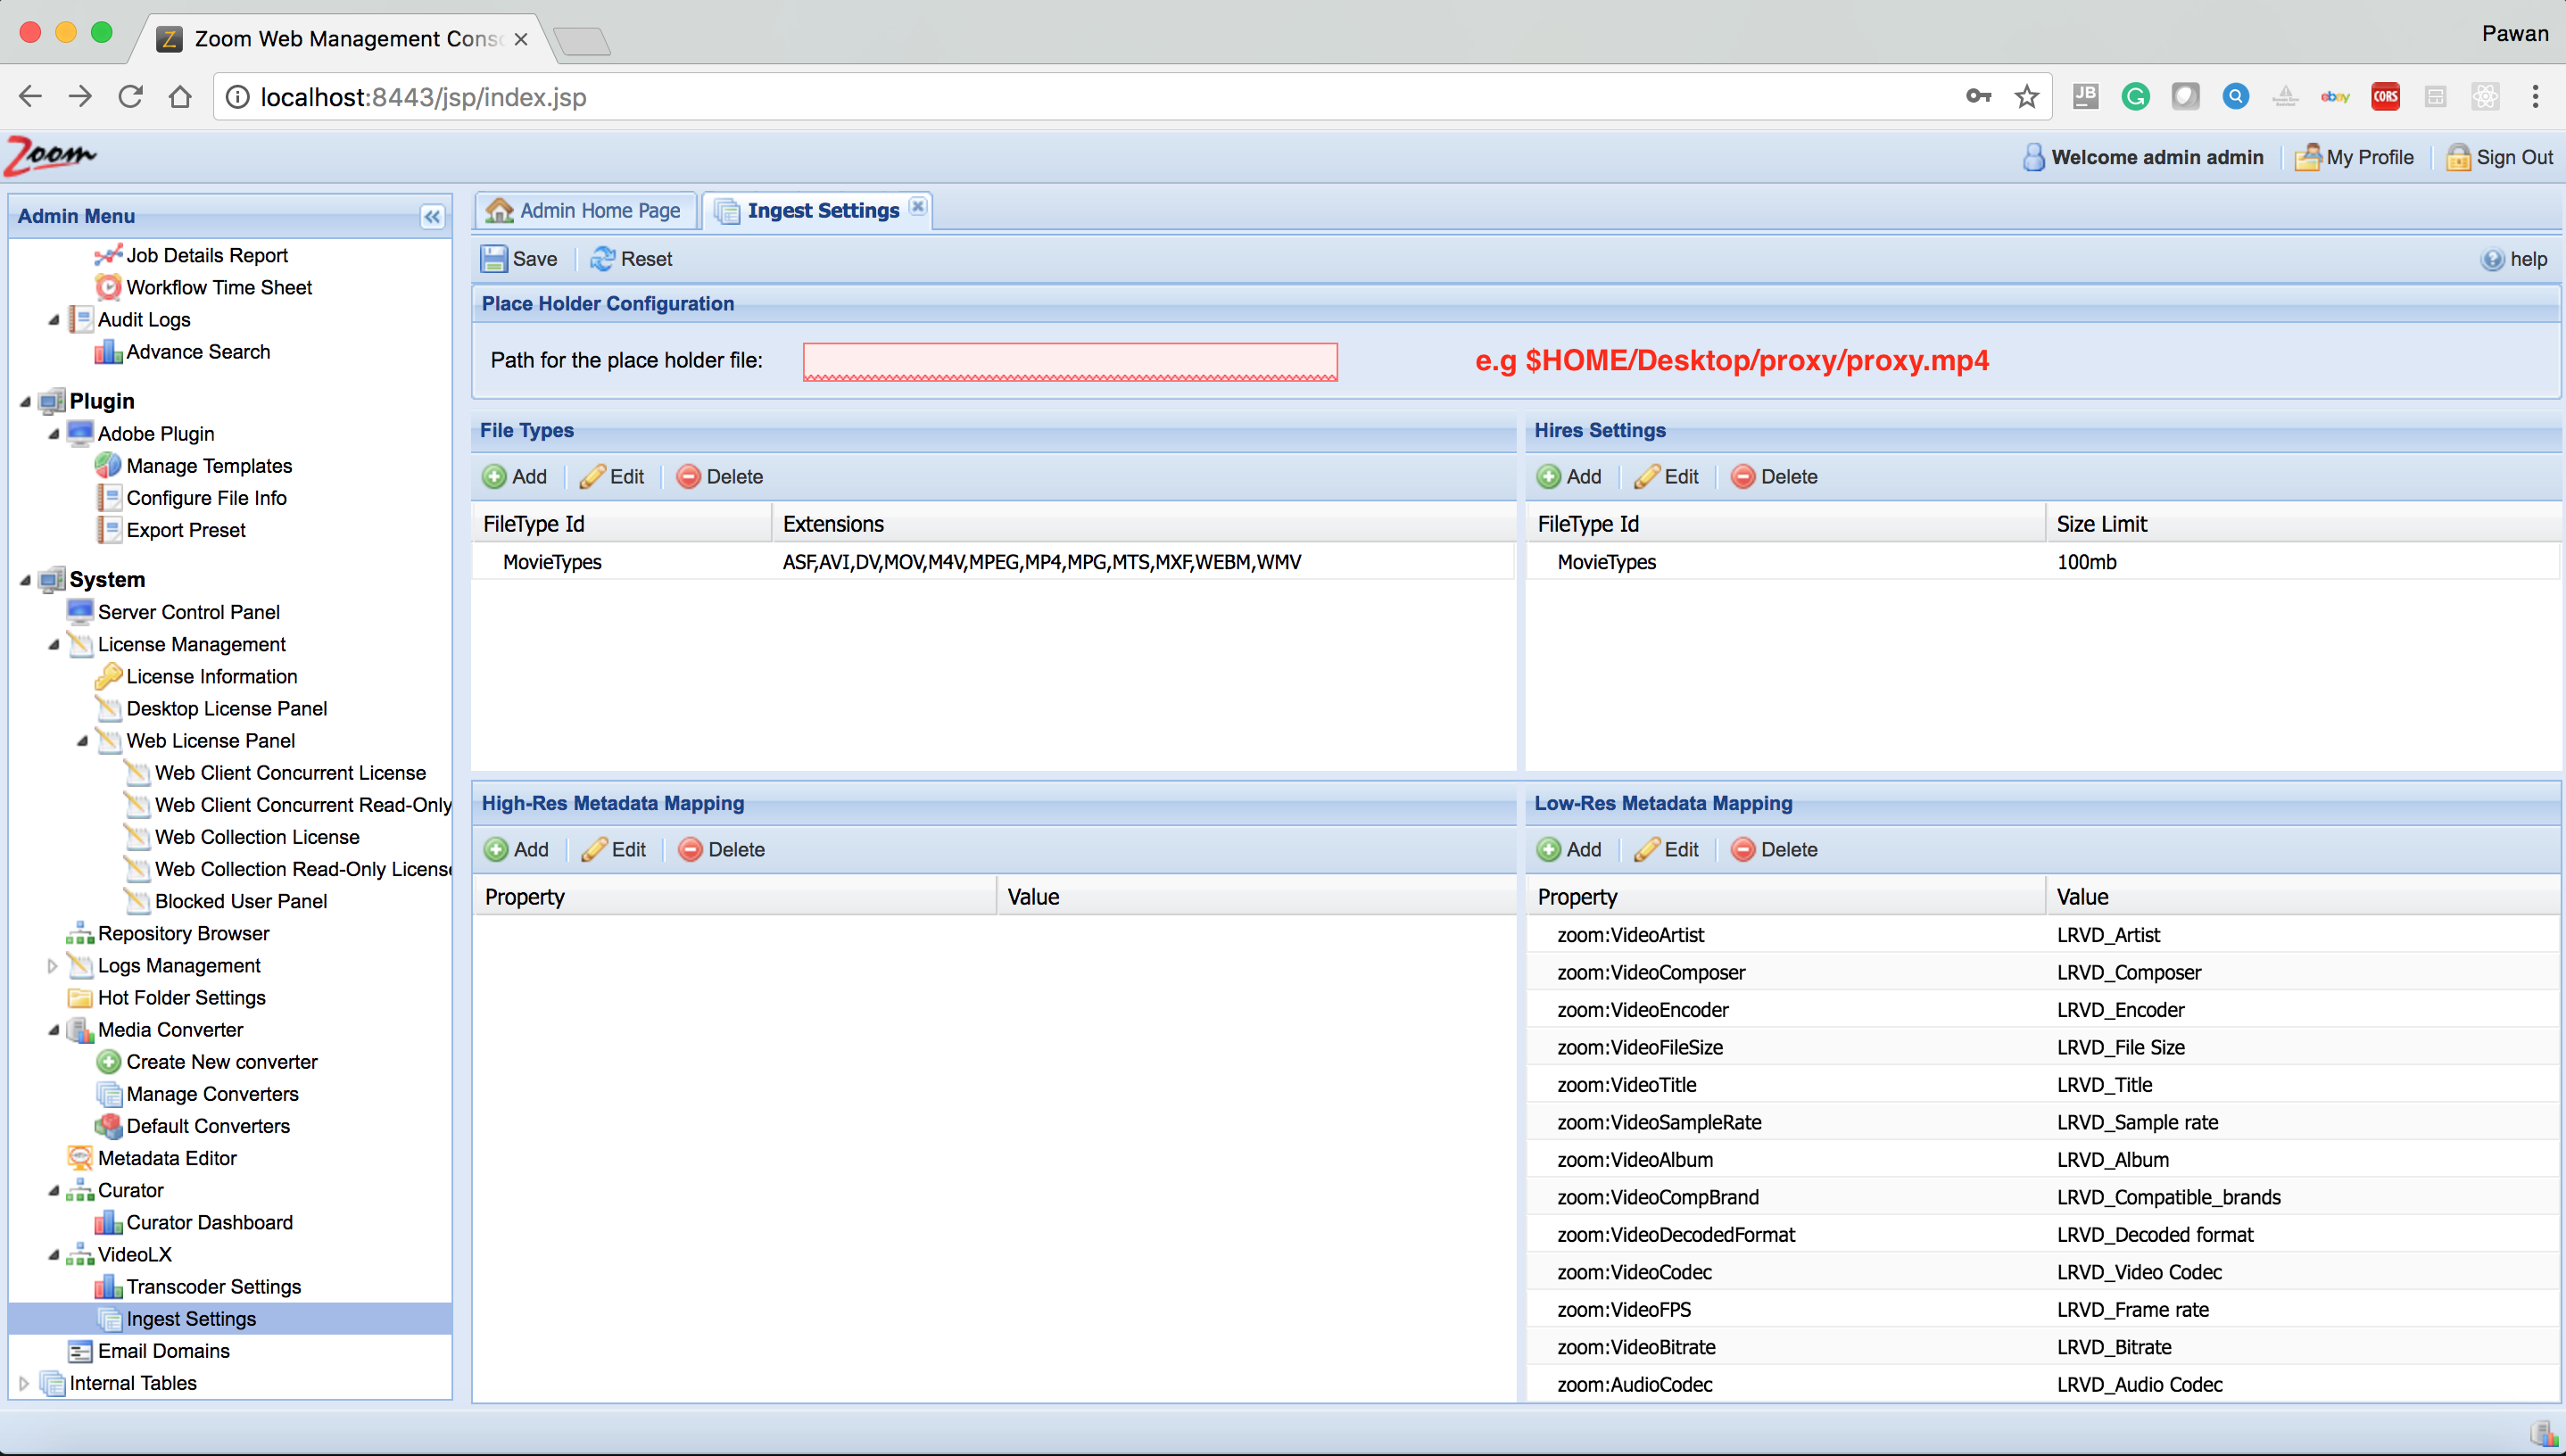Screen dimensions: 2566x1456
Task: Click Welcome admin admin user label
Action: (2144, 158)
